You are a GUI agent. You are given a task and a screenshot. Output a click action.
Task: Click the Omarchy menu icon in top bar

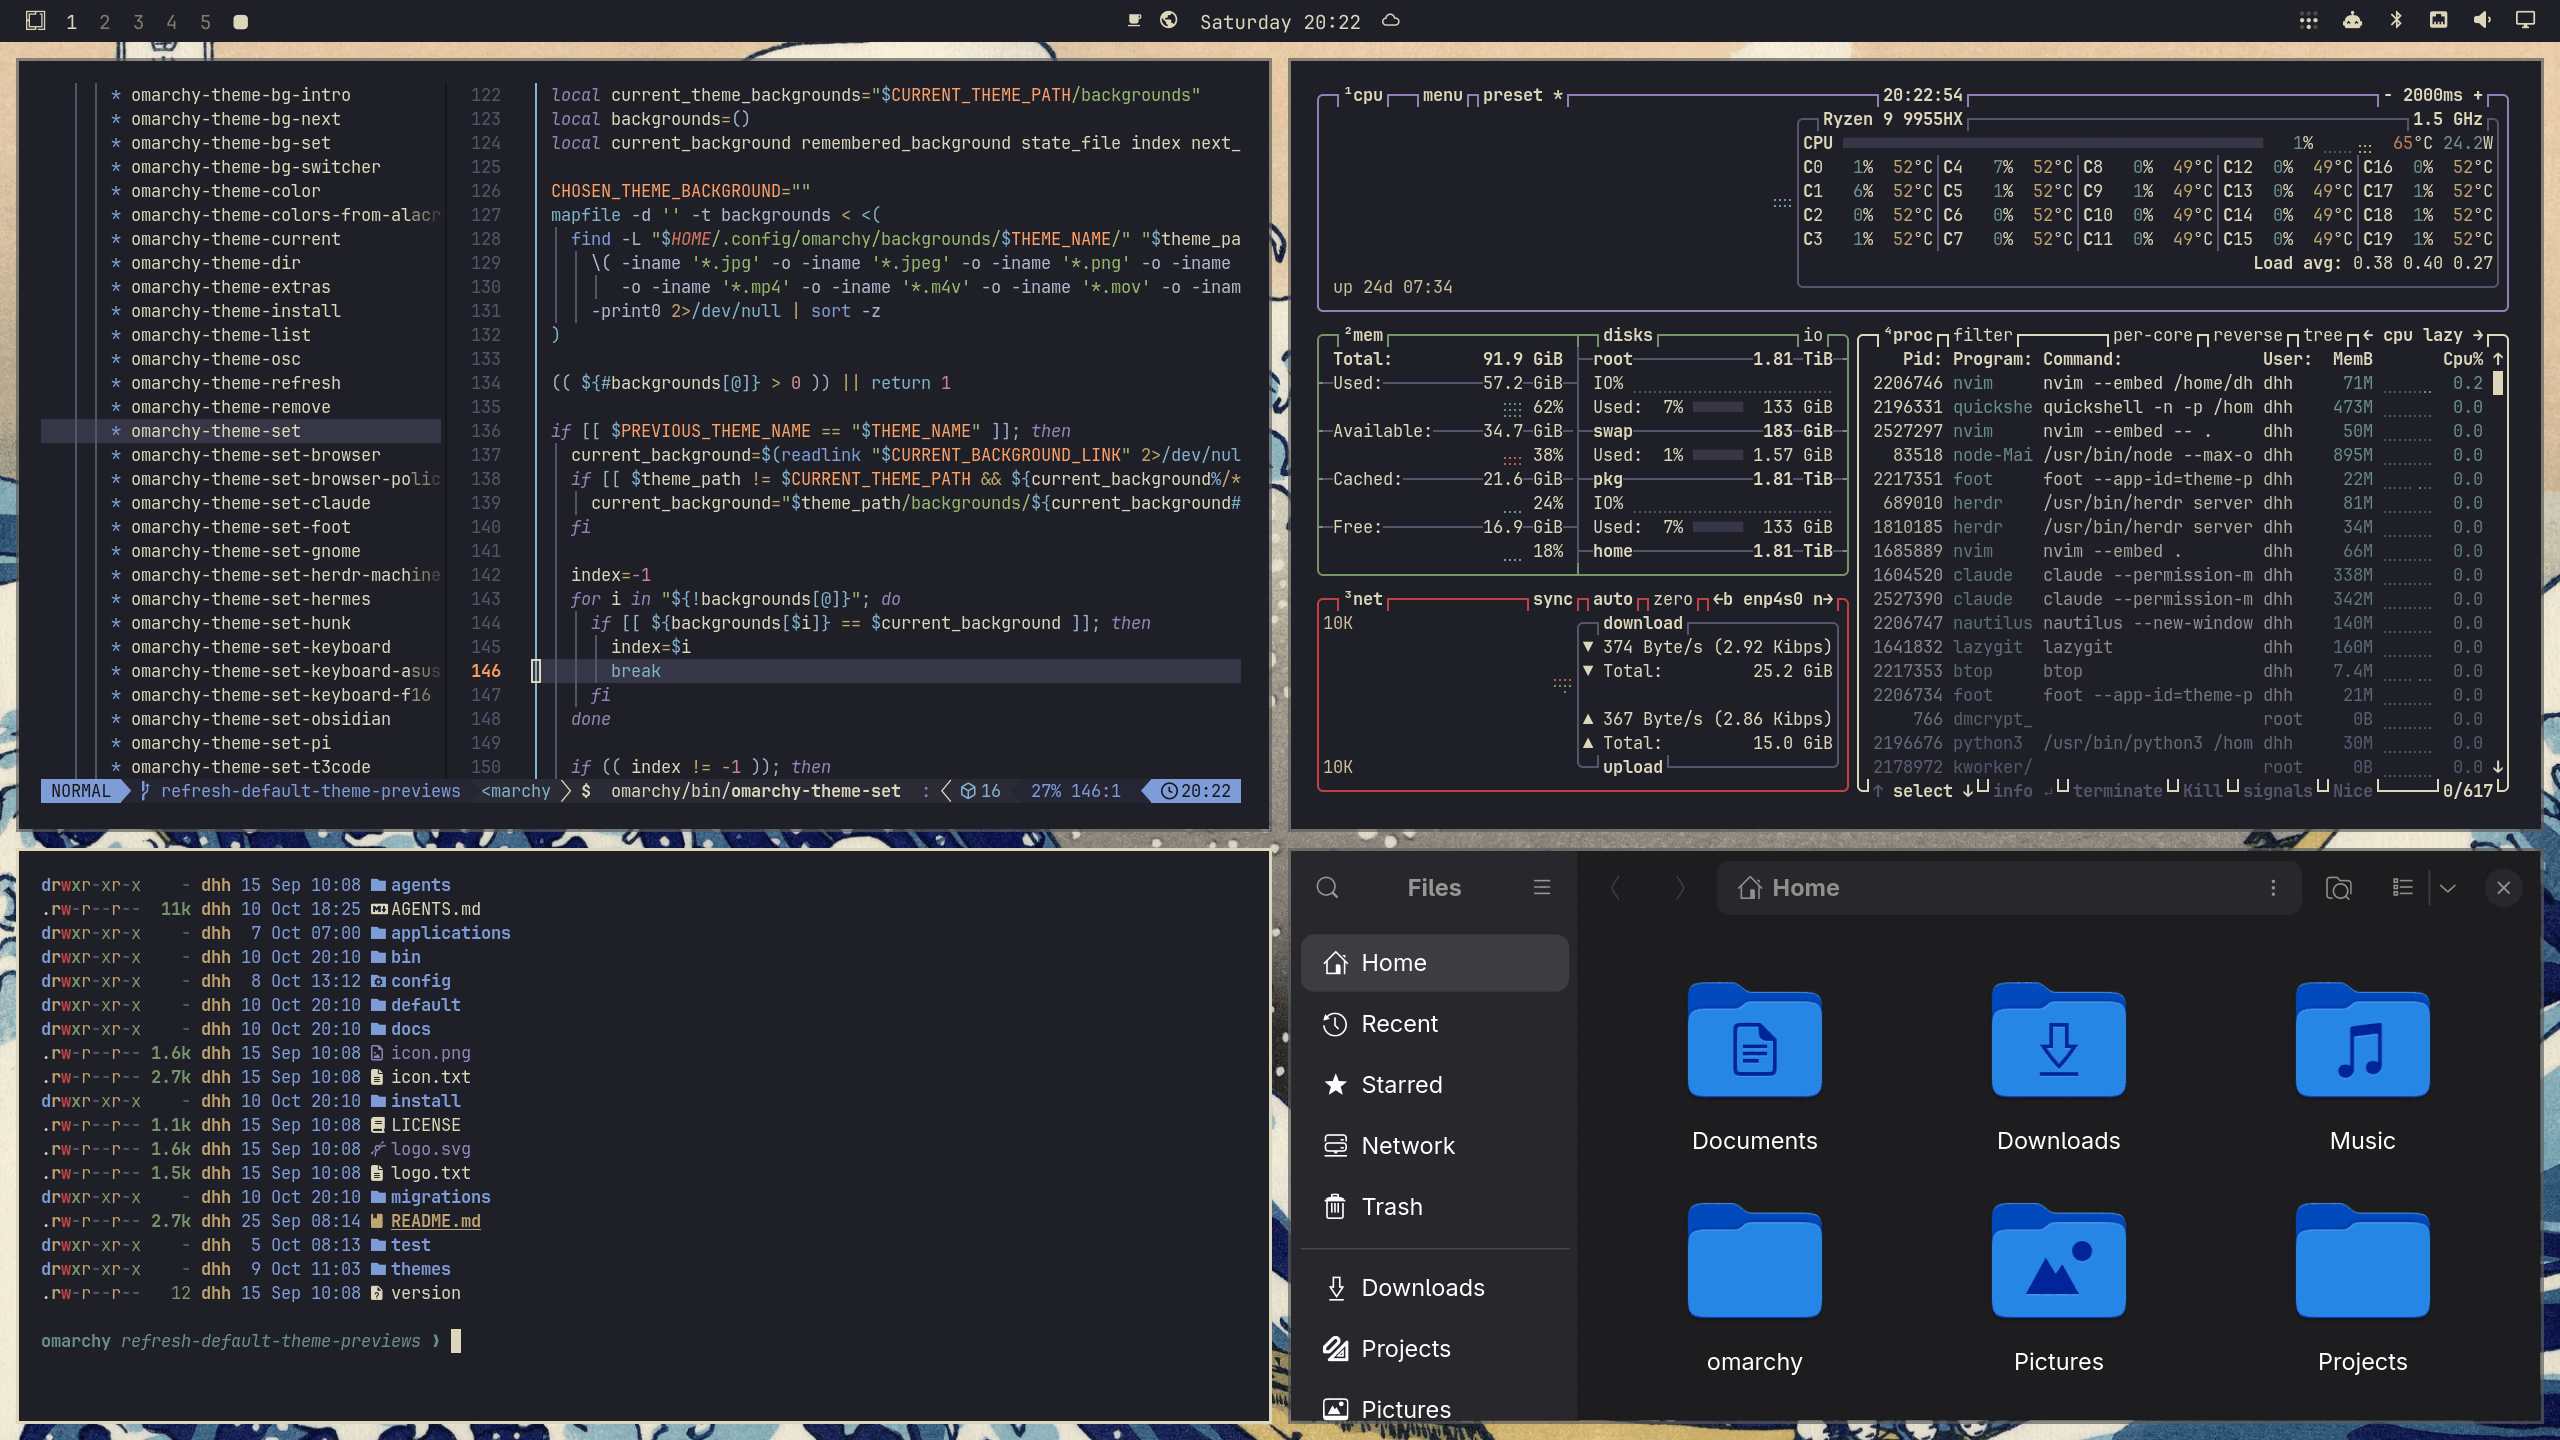pyautogui.click(x=35, y=20)
